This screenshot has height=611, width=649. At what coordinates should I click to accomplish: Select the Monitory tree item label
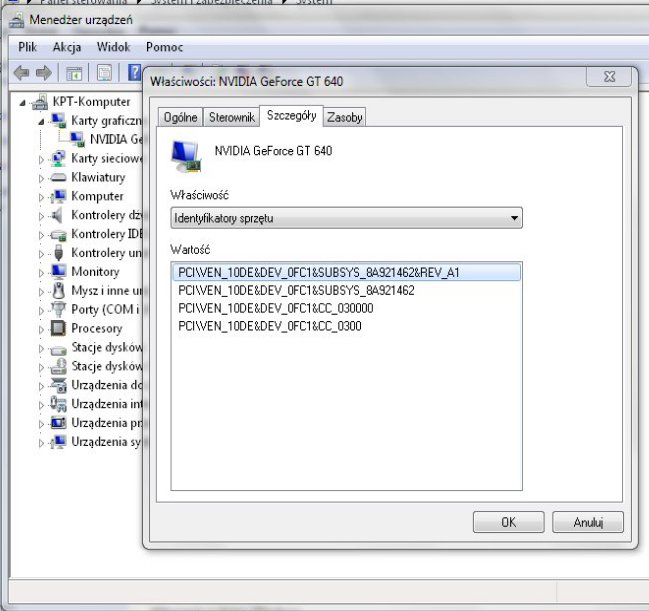(95, 272)
